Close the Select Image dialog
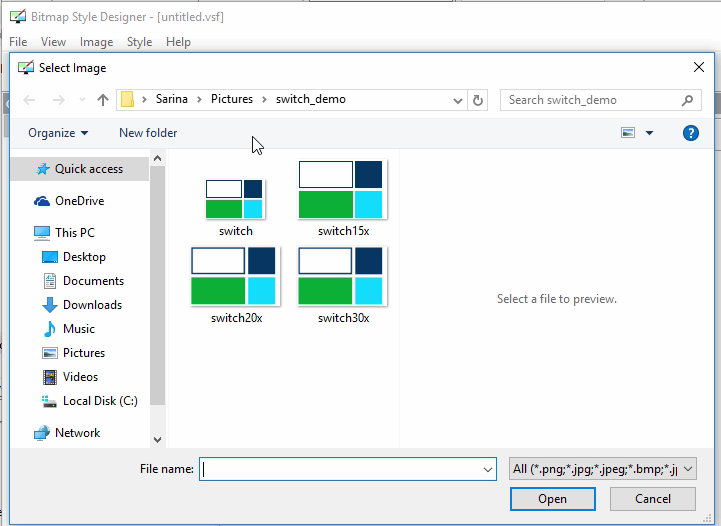This screenshot has height=526, width=721. point(698,67)
